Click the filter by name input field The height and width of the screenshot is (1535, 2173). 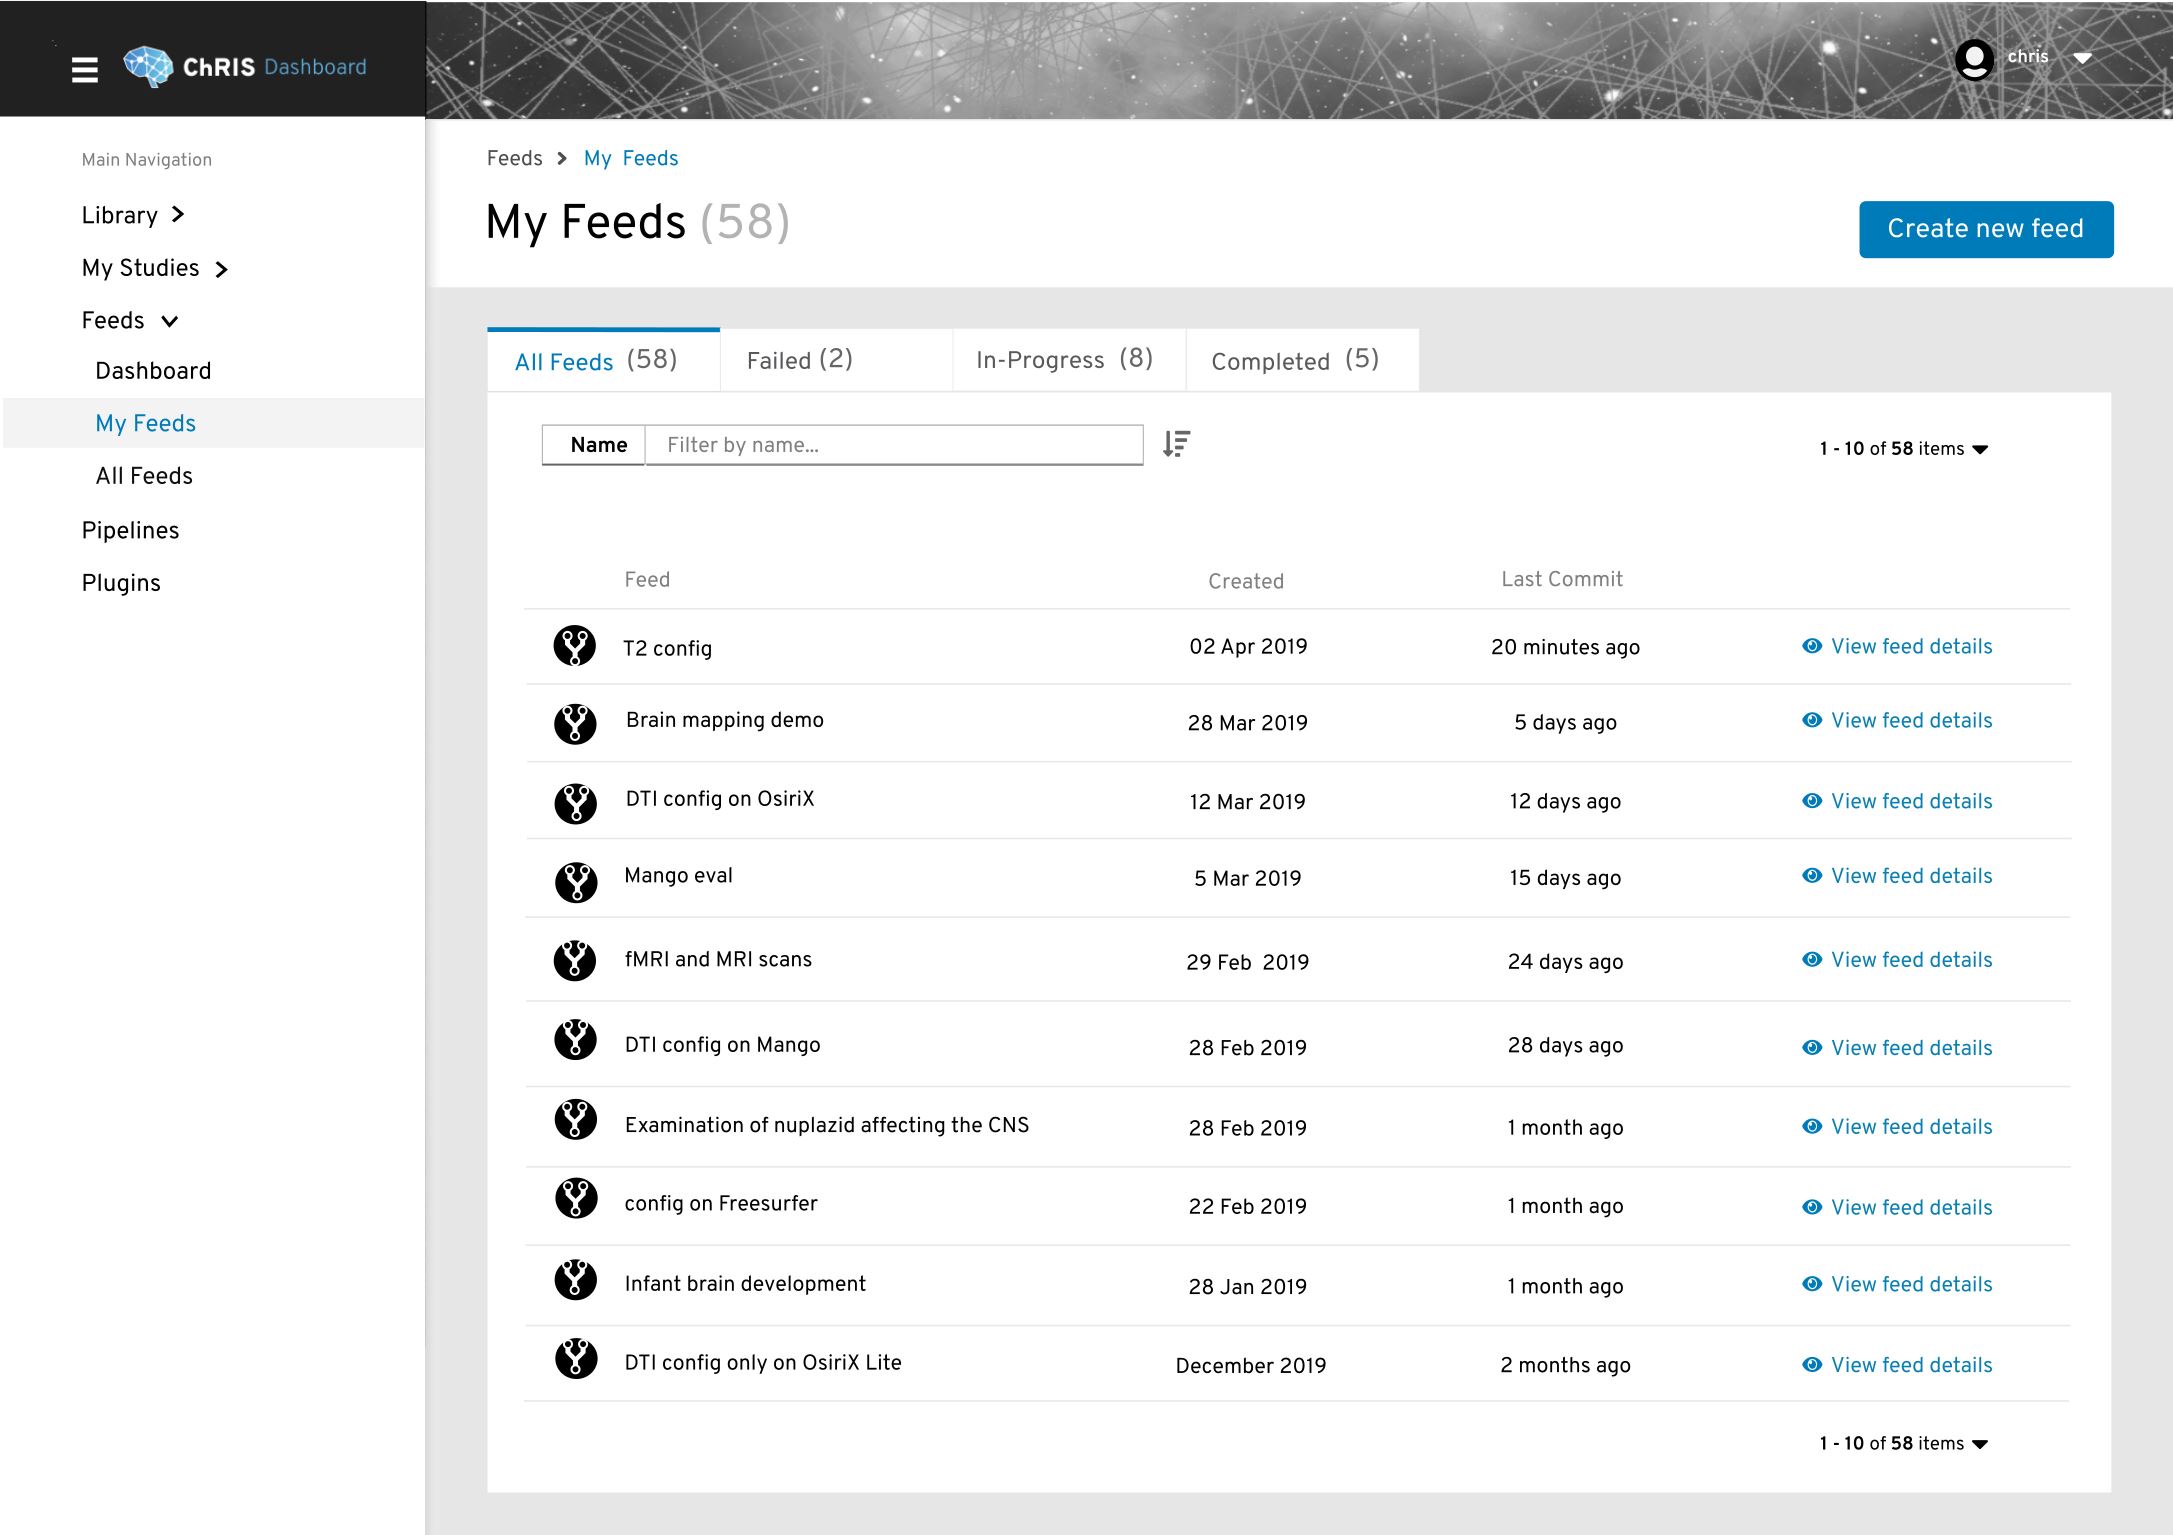(x=894, y=444)
